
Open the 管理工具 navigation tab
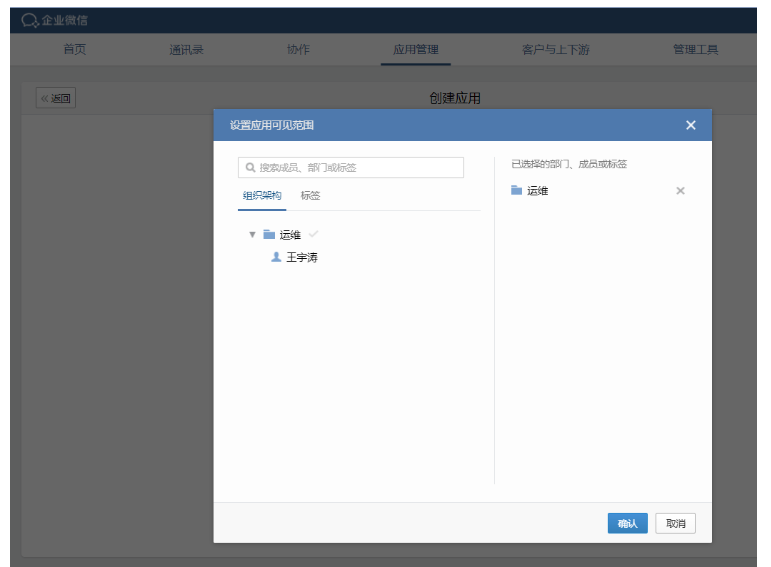695,49
